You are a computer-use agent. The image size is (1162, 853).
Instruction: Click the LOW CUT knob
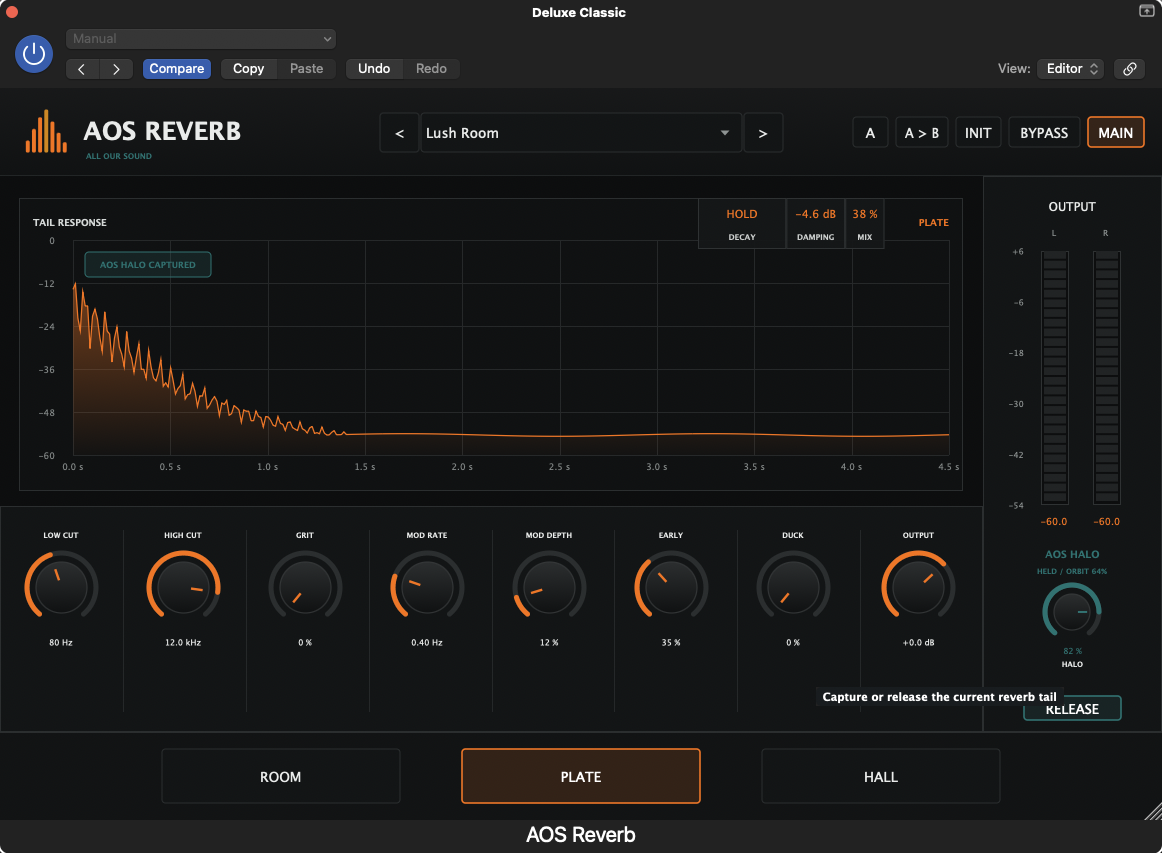point(61,587)
